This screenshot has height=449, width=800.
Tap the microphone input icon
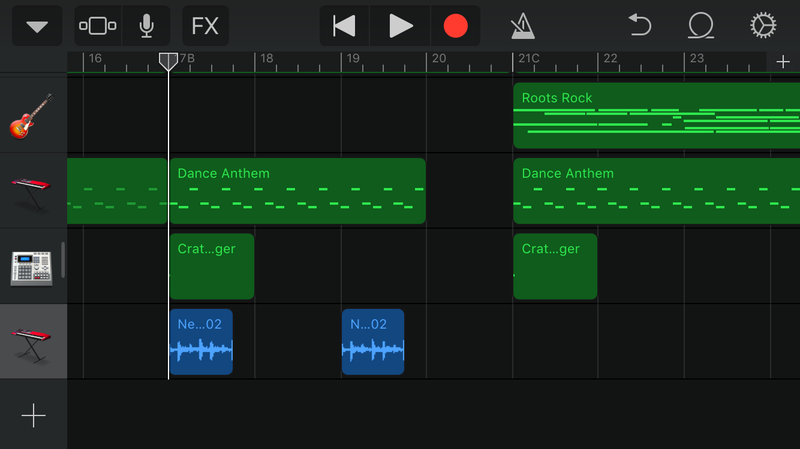[x=146, y=26]
